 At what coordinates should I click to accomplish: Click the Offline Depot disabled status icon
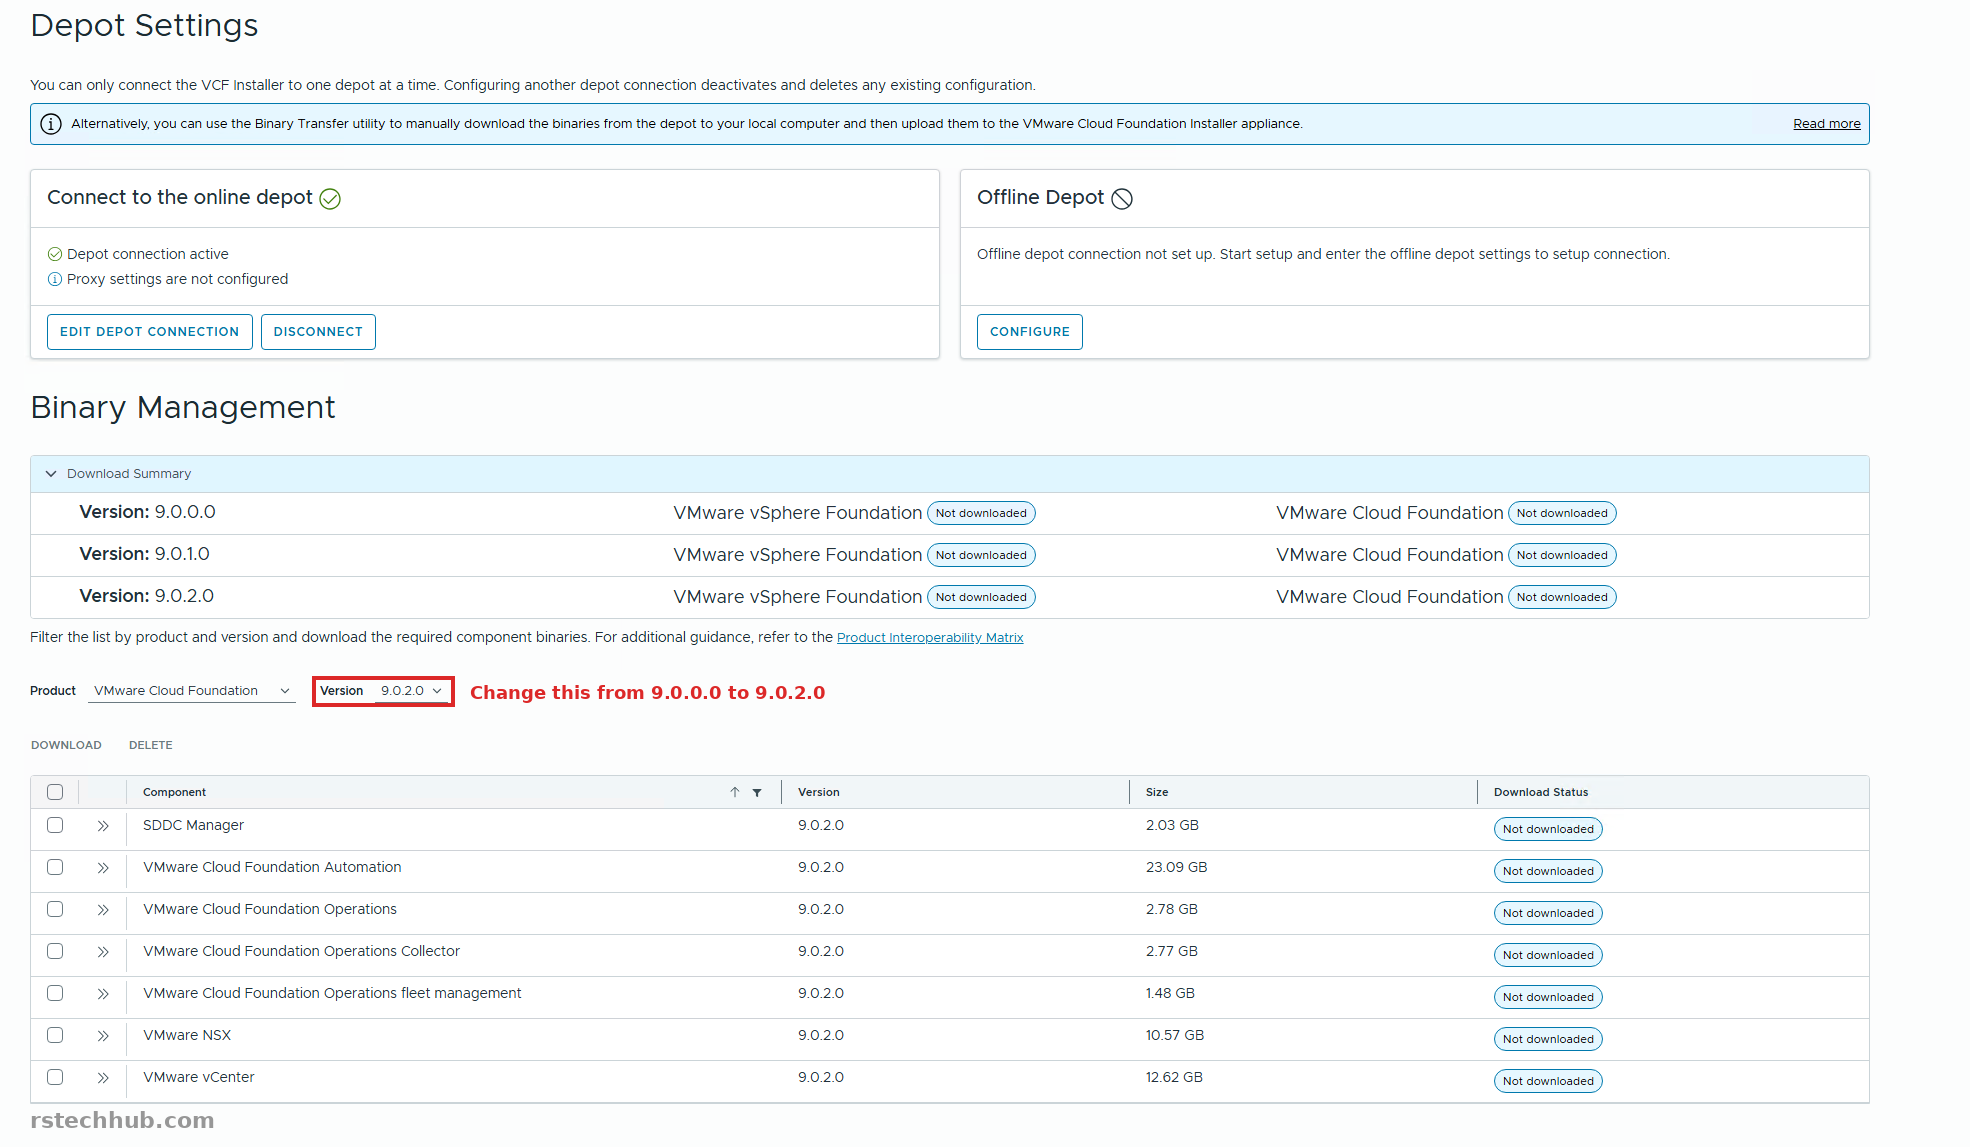pyautogui.click(x=1122, y=199)
